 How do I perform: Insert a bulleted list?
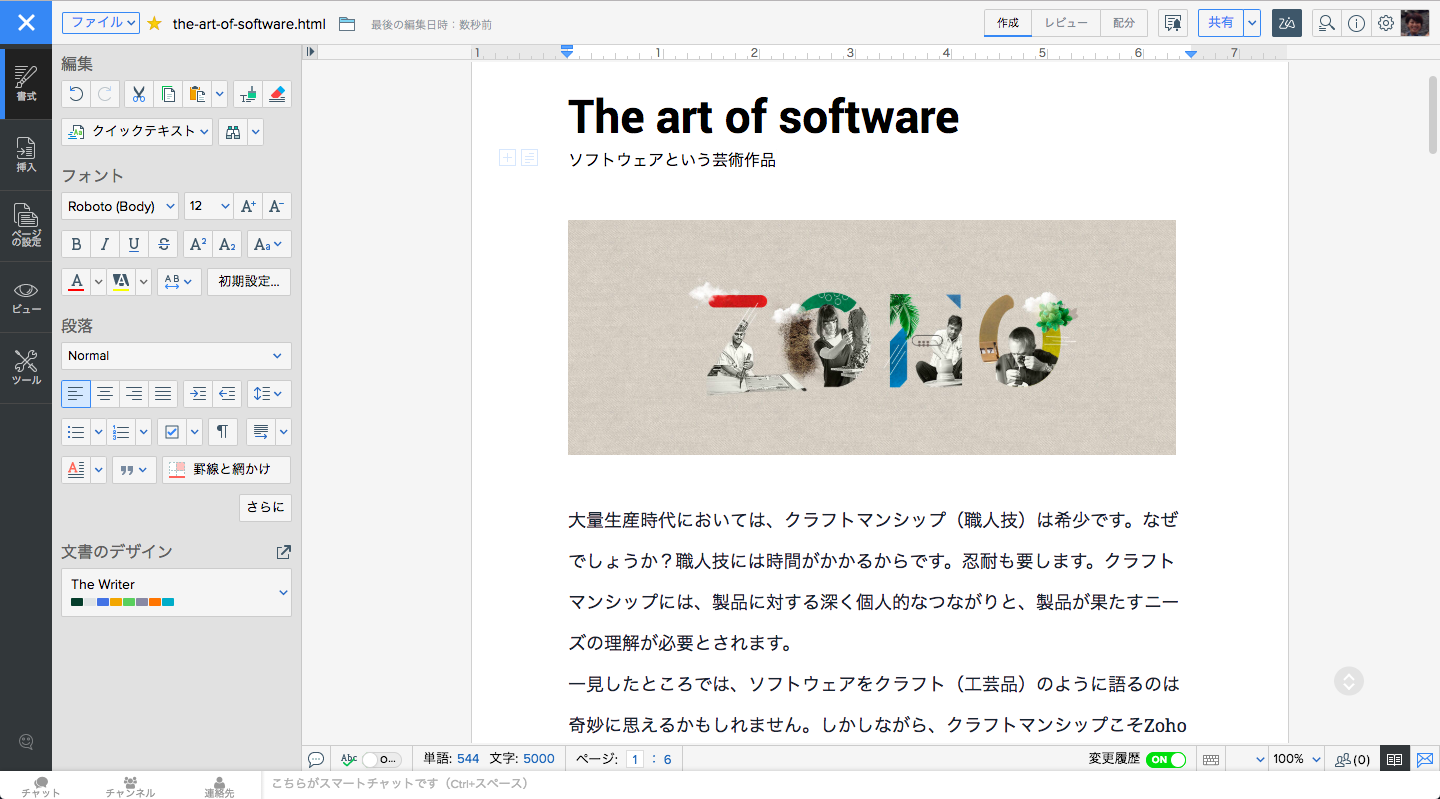tap(76, 432)
